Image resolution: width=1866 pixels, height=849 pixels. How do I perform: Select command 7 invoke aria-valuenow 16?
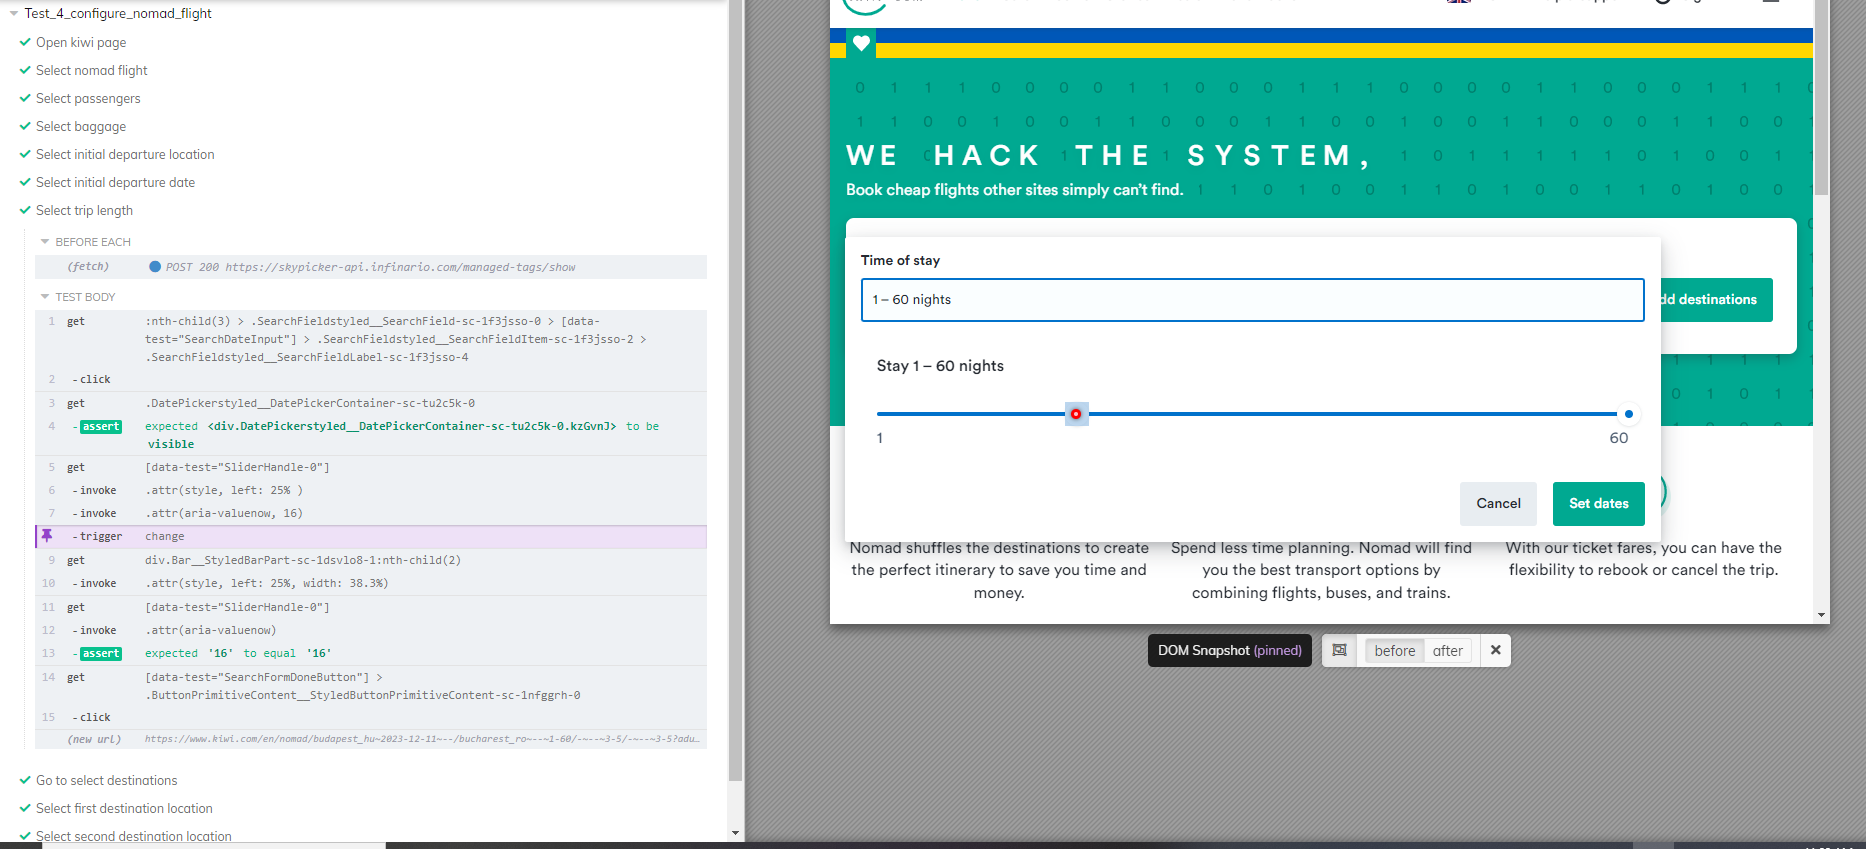pos(371,514)
